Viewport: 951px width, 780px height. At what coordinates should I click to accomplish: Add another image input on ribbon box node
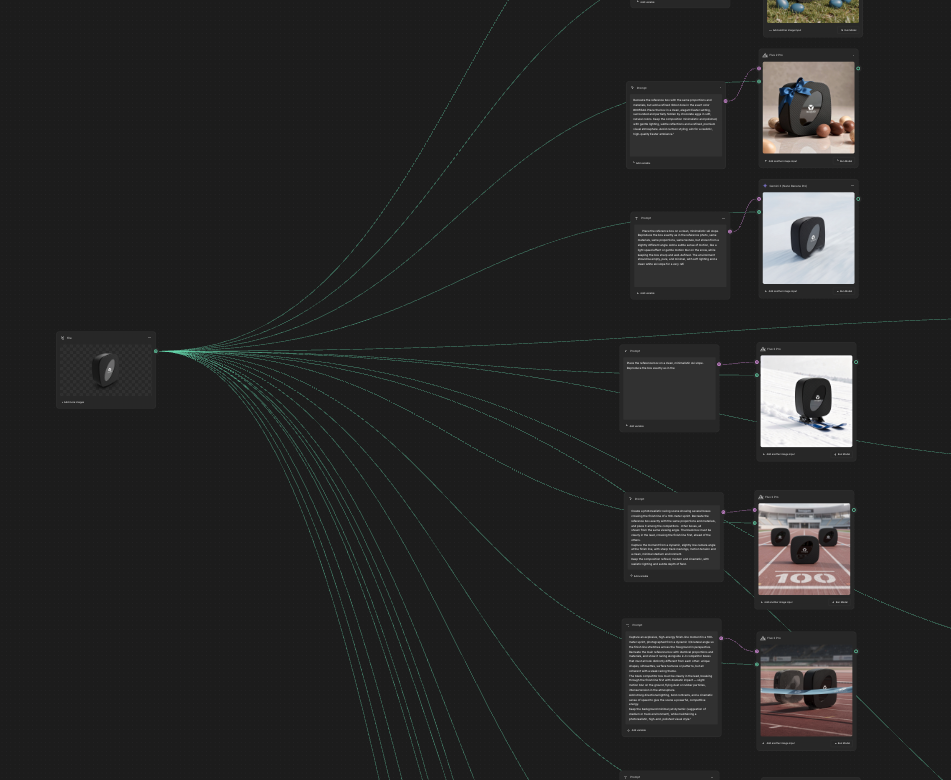click(x=781, y=161)
